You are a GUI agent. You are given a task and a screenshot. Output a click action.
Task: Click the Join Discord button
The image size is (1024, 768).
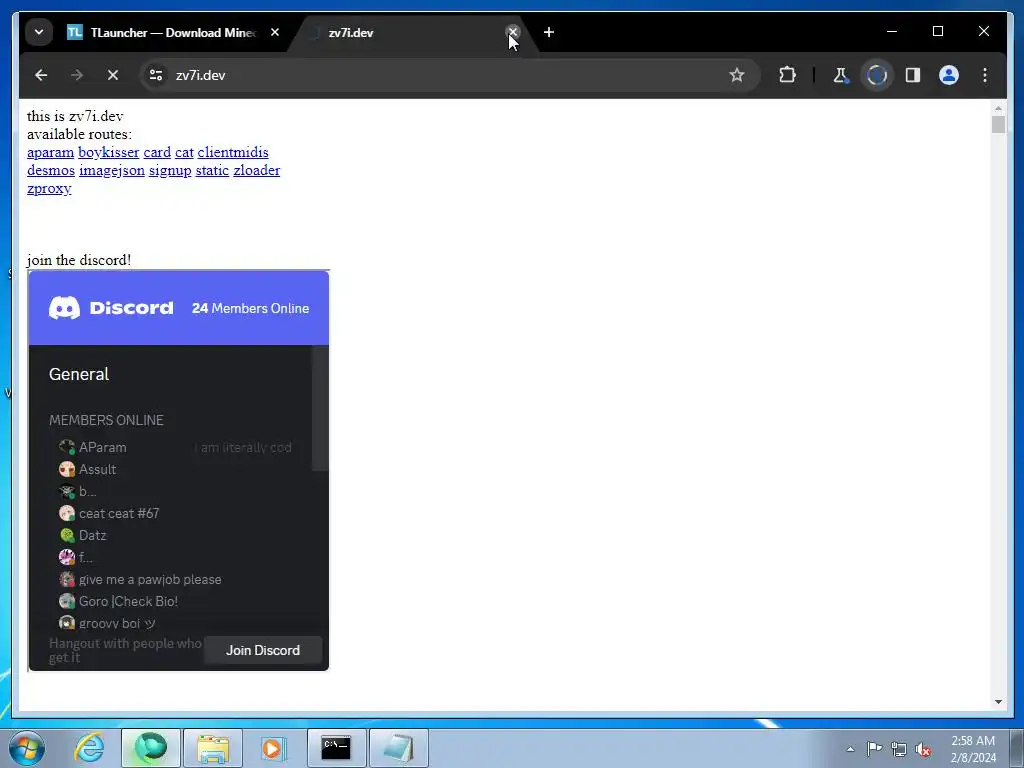pos(263,650)
